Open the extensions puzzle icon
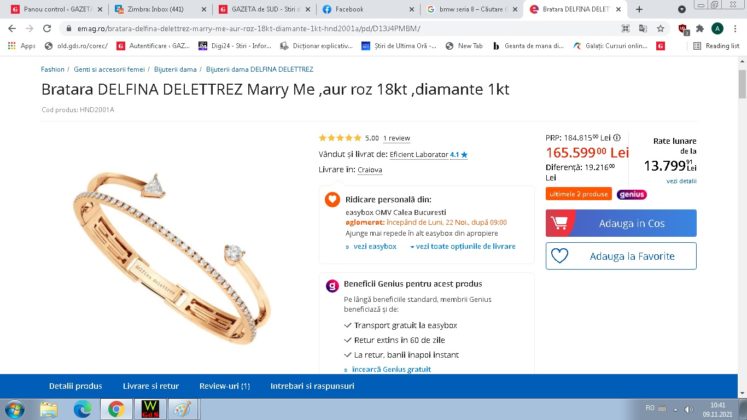This screenshot has width=747, height=420. 700,29
